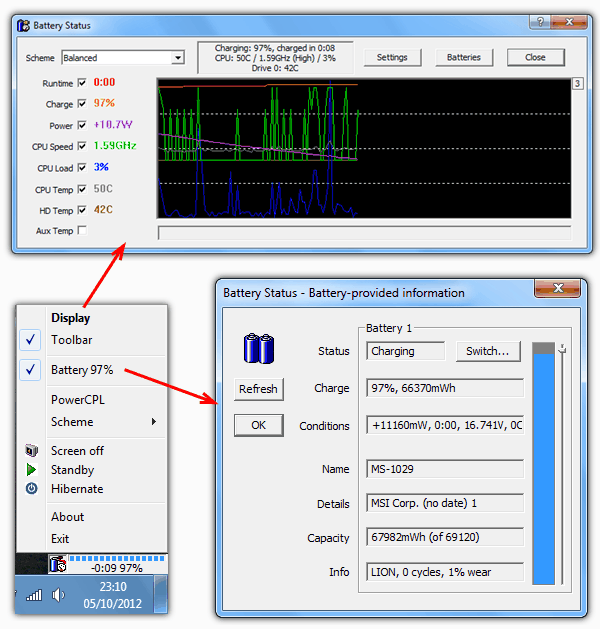Click the speaker volume tray icon

pyautogui.click(x=58, y=595)
